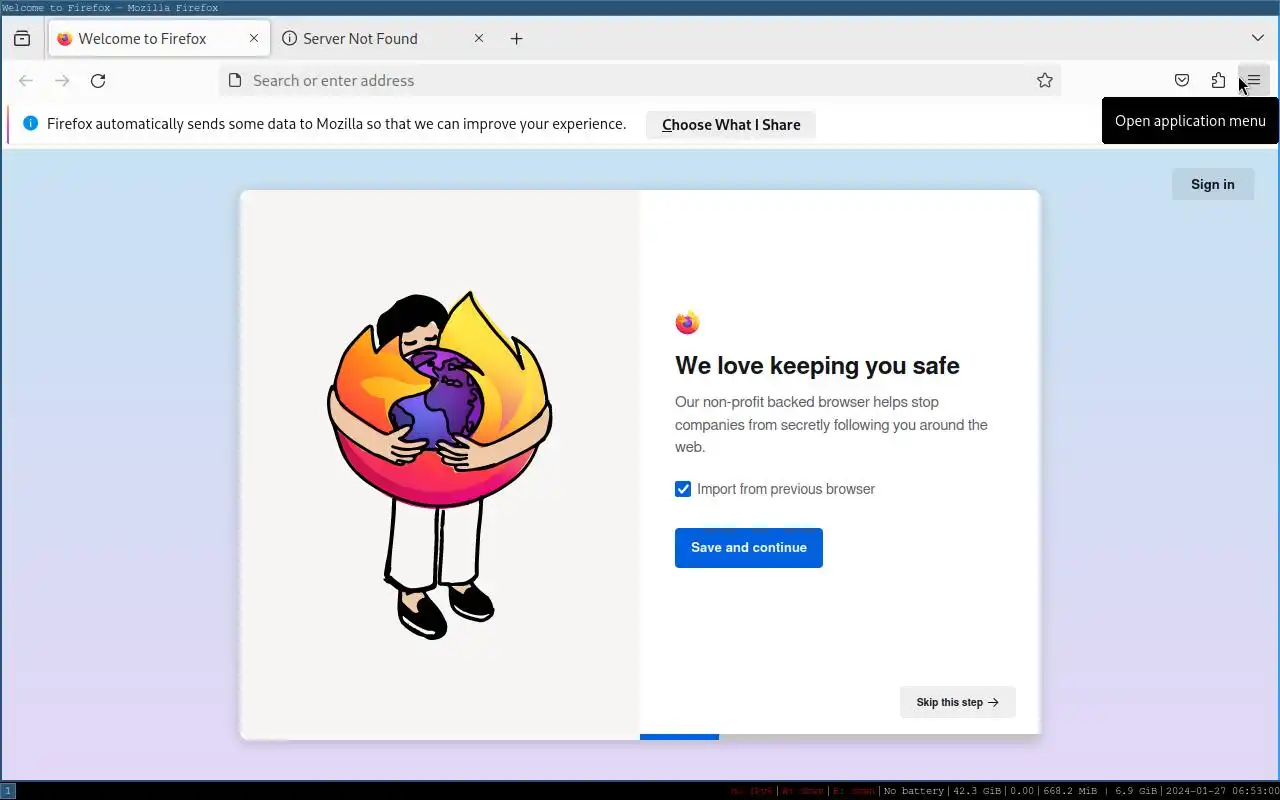Close the Welcome to Firefox tab
Viewport: 1280px width, 800px height.
tap(254, 38)
